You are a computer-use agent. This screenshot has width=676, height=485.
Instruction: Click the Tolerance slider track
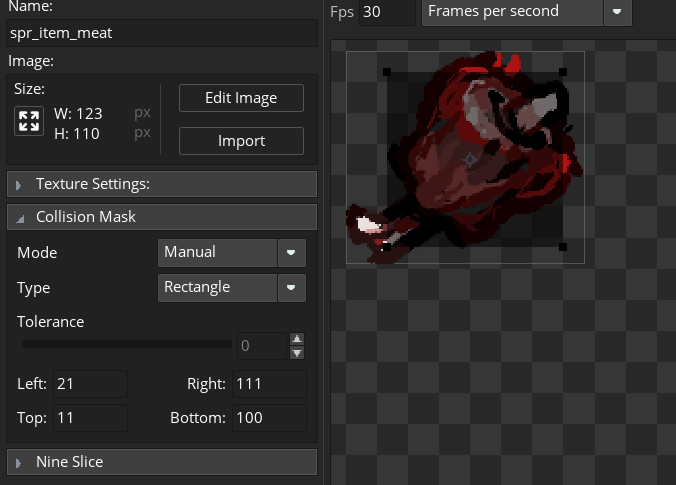pos(125,345)
